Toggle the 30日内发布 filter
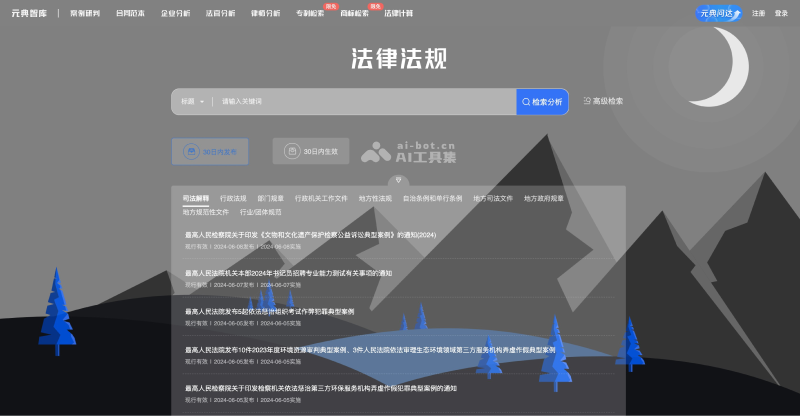Screen dimensions: 800x416 [210, 152]
